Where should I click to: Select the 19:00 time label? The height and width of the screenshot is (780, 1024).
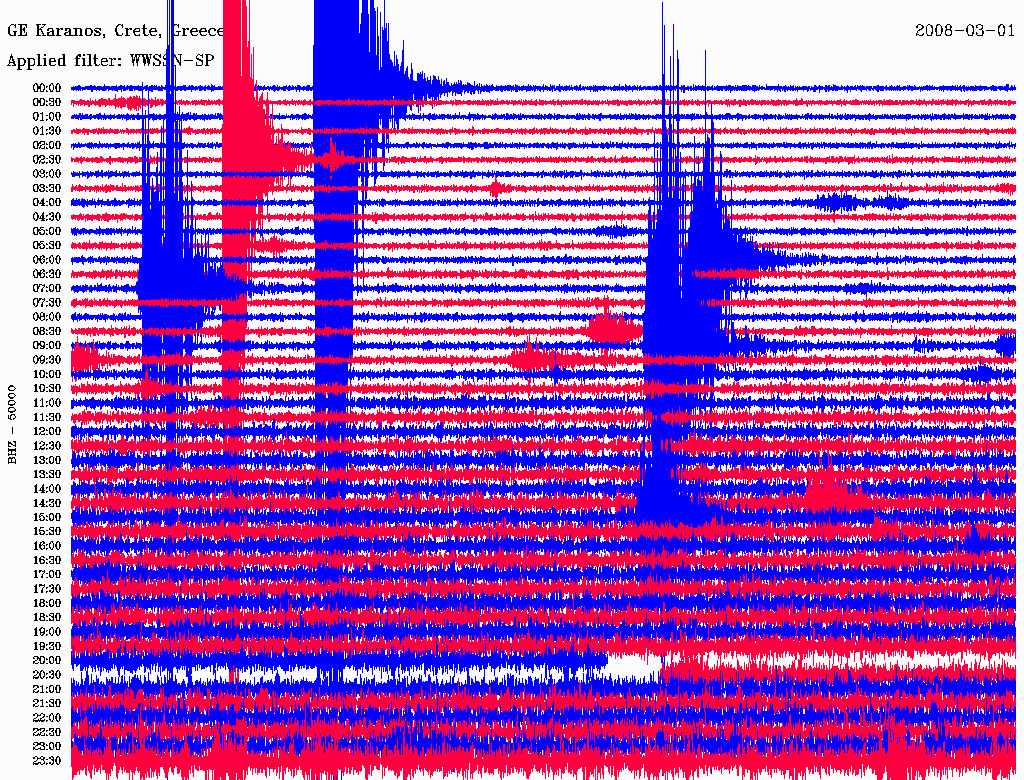click(47, 632)
